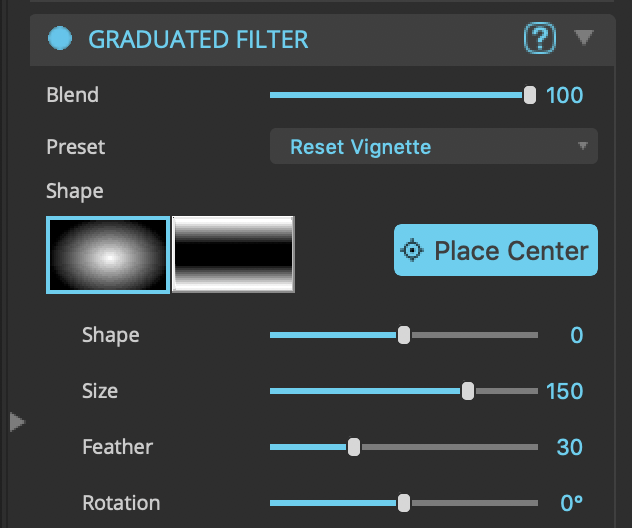
Task: Toggle the Graduated Filter enable dot
Action: (x=62, y=39)
